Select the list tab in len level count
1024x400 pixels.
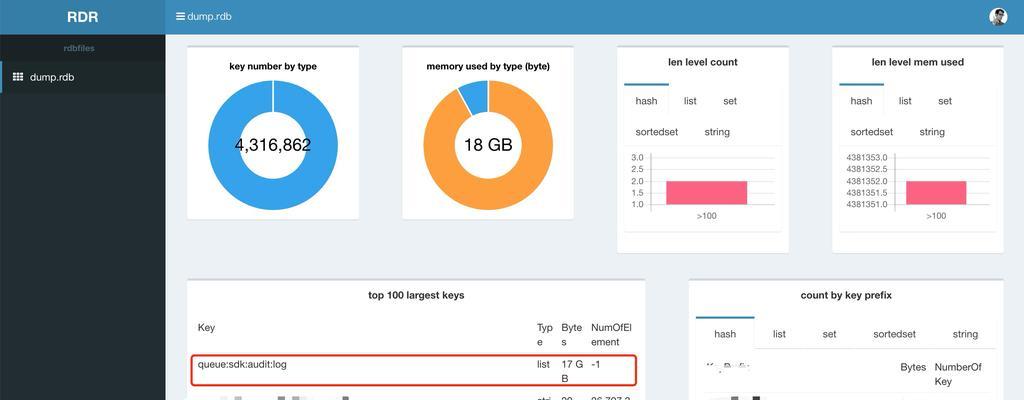point(690,101)
